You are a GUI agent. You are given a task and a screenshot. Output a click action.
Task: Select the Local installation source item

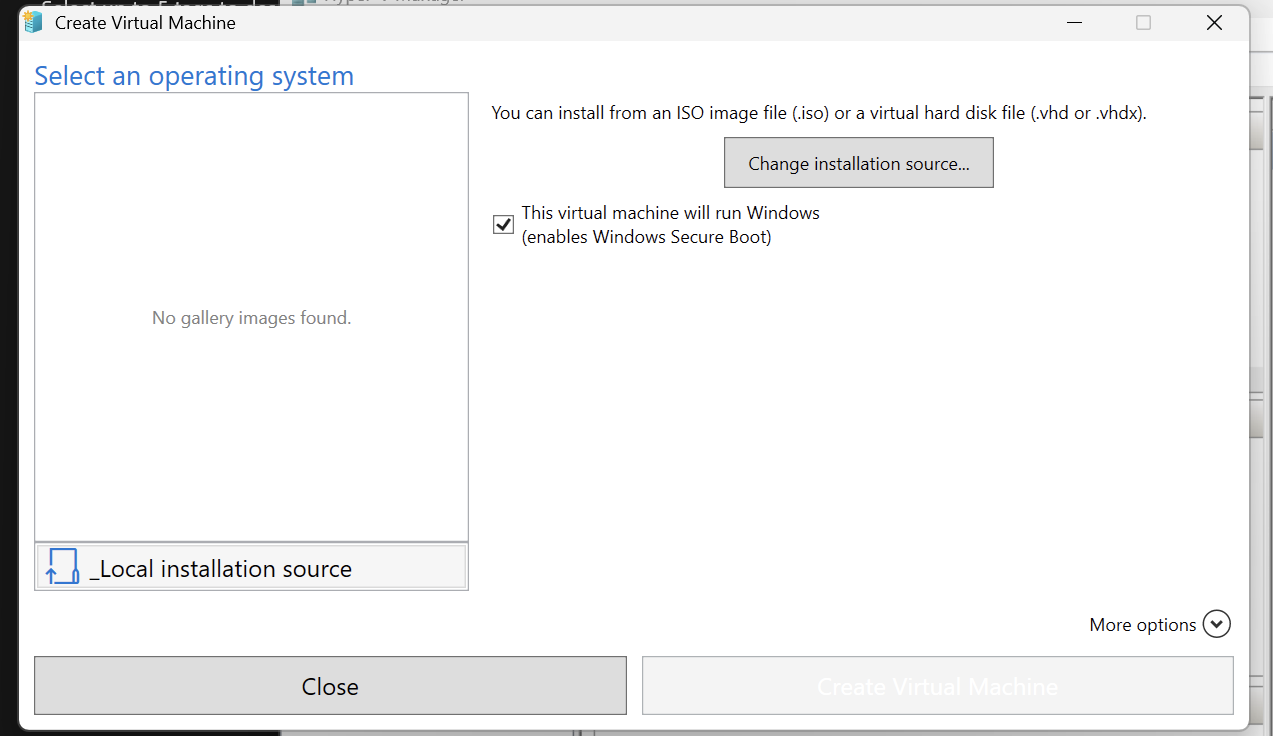251,567
